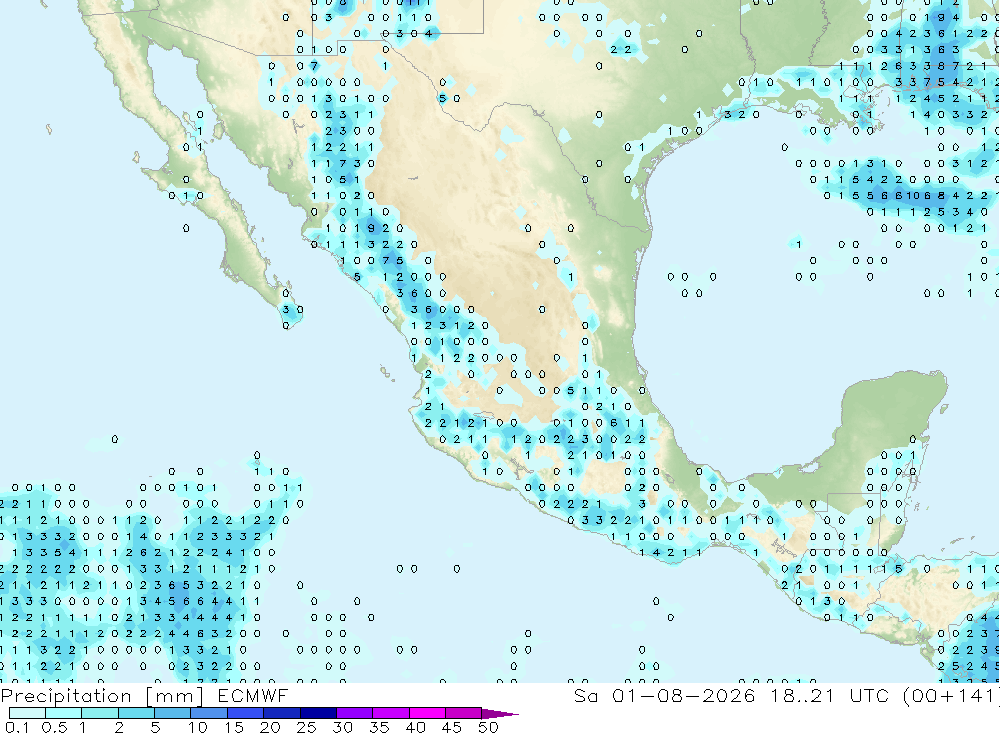Click the 20–25 mm legend swatch
1000x733 pixels.
282,713
